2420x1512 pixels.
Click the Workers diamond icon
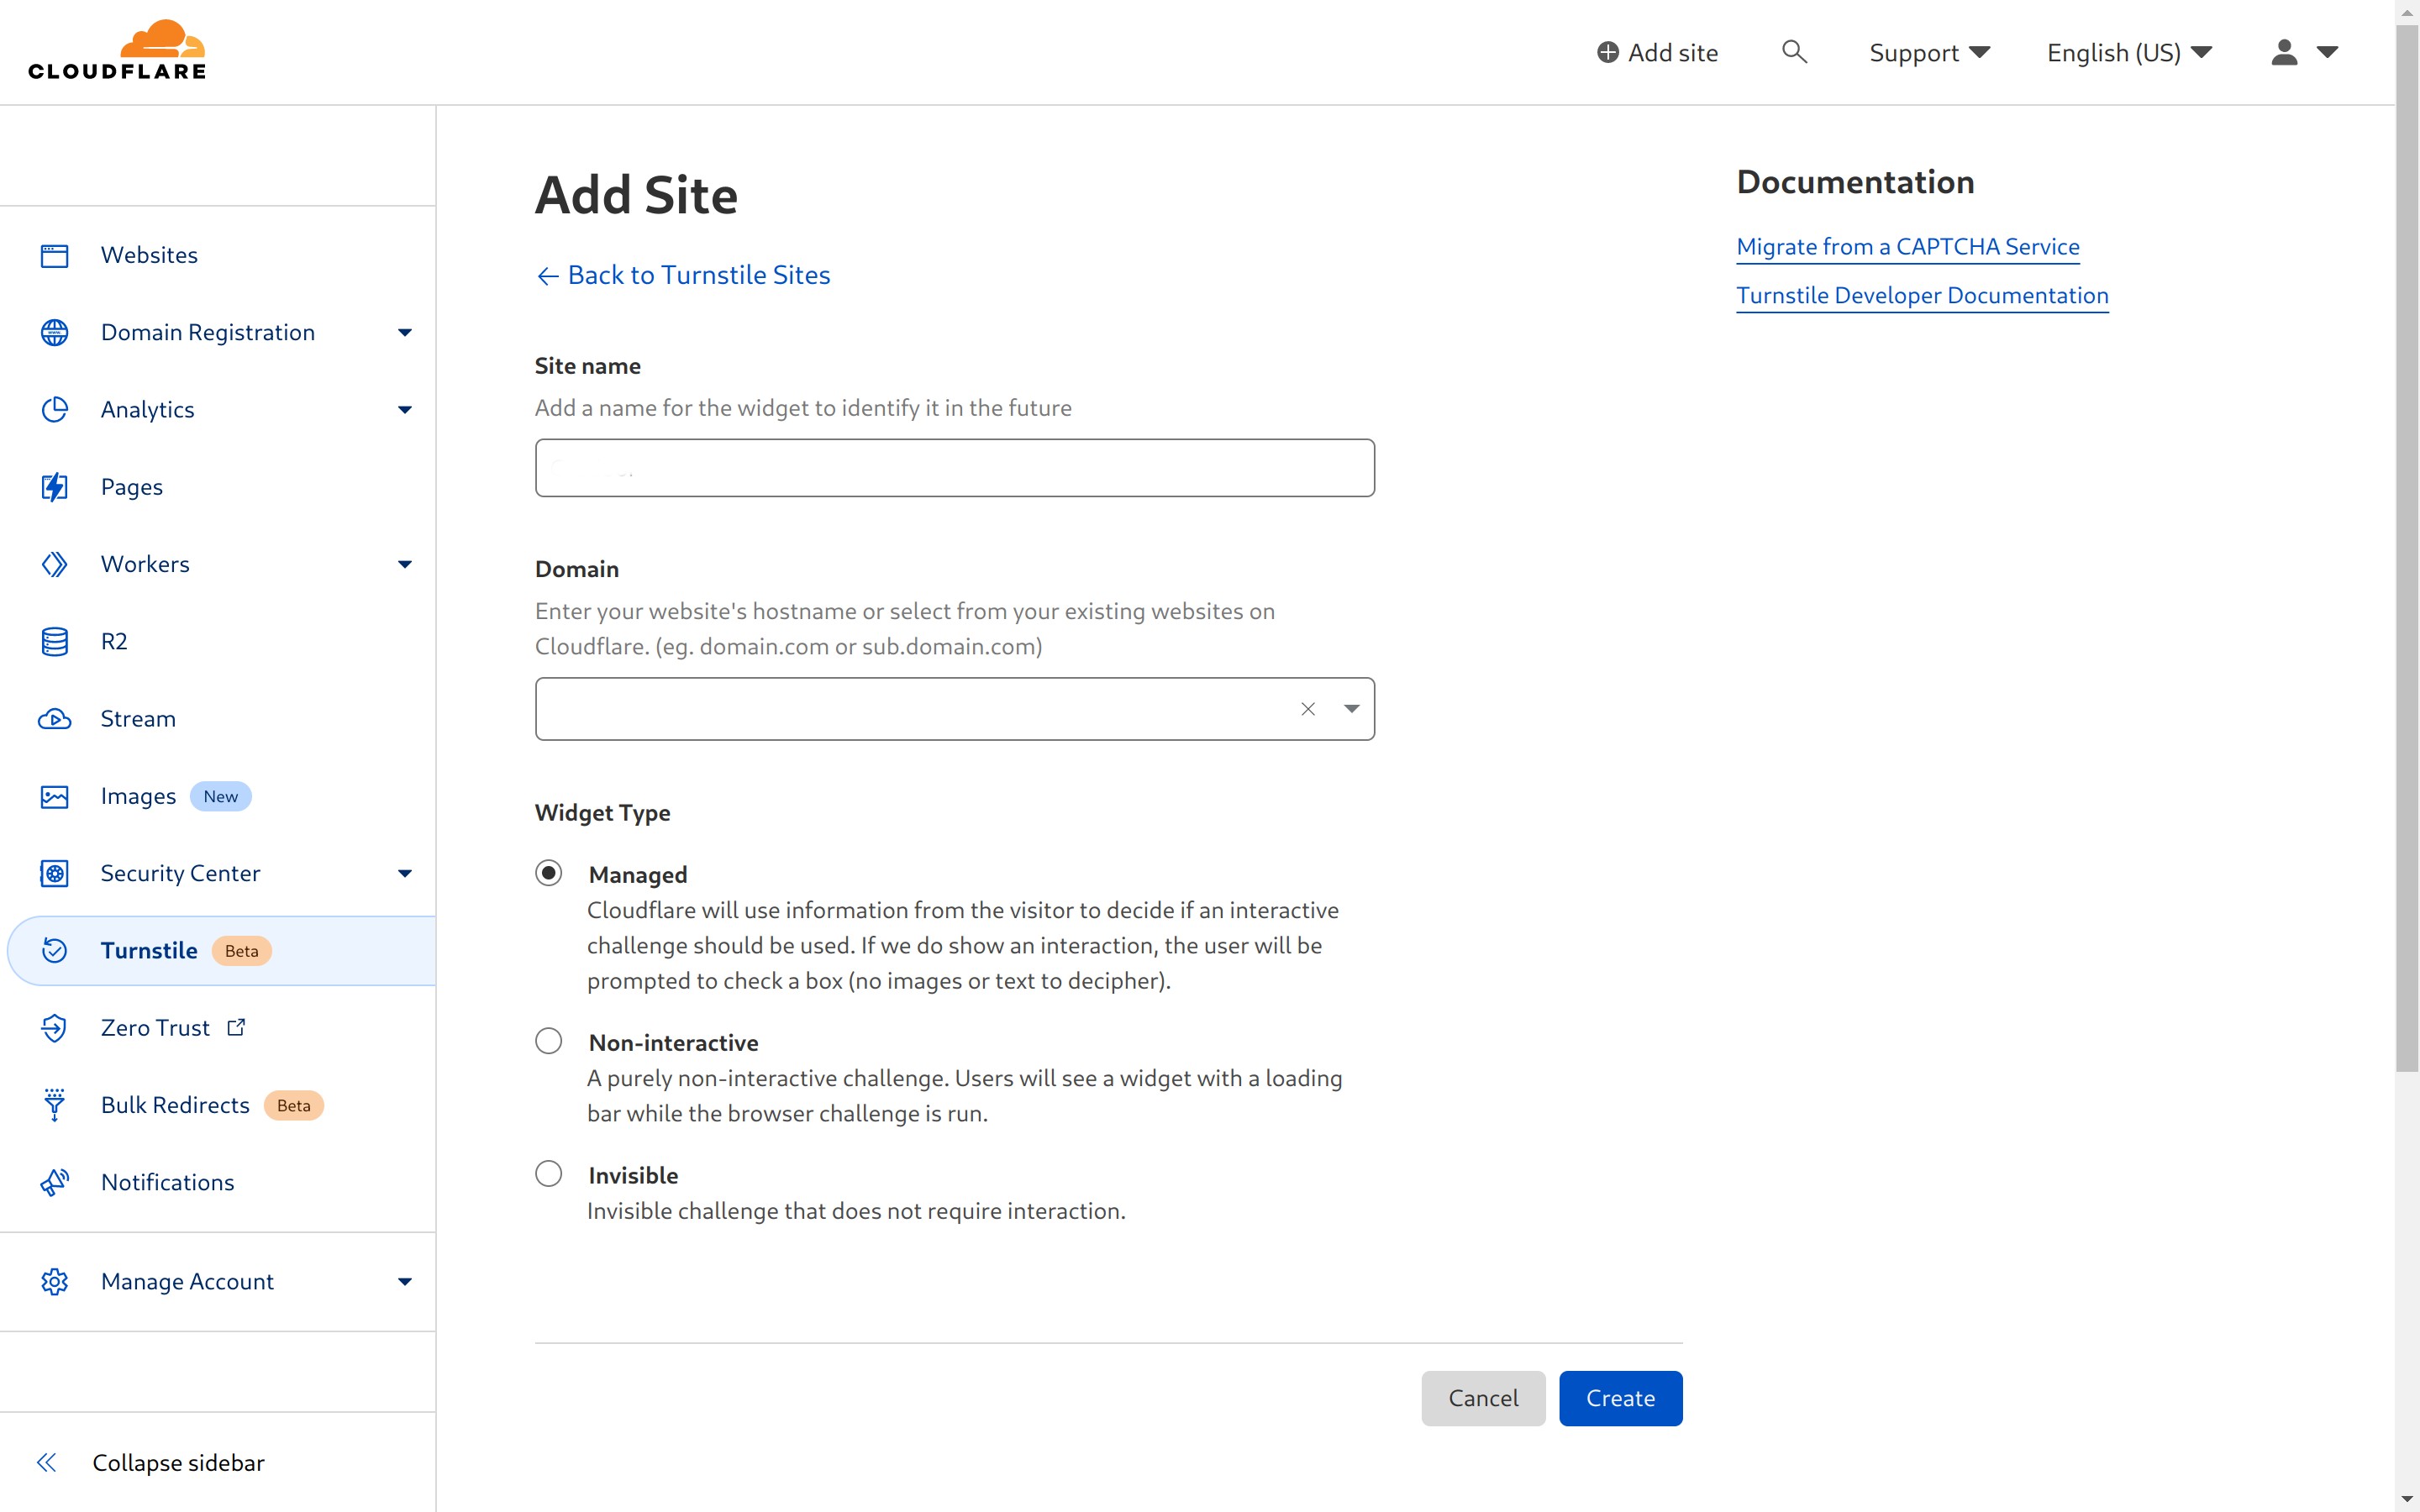pos(54,564)
